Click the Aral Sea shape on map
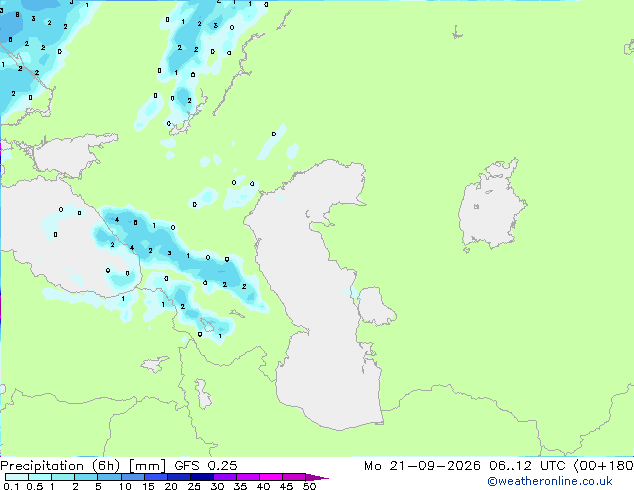Screen dimensions: 634x490 [x=491, y=206]
